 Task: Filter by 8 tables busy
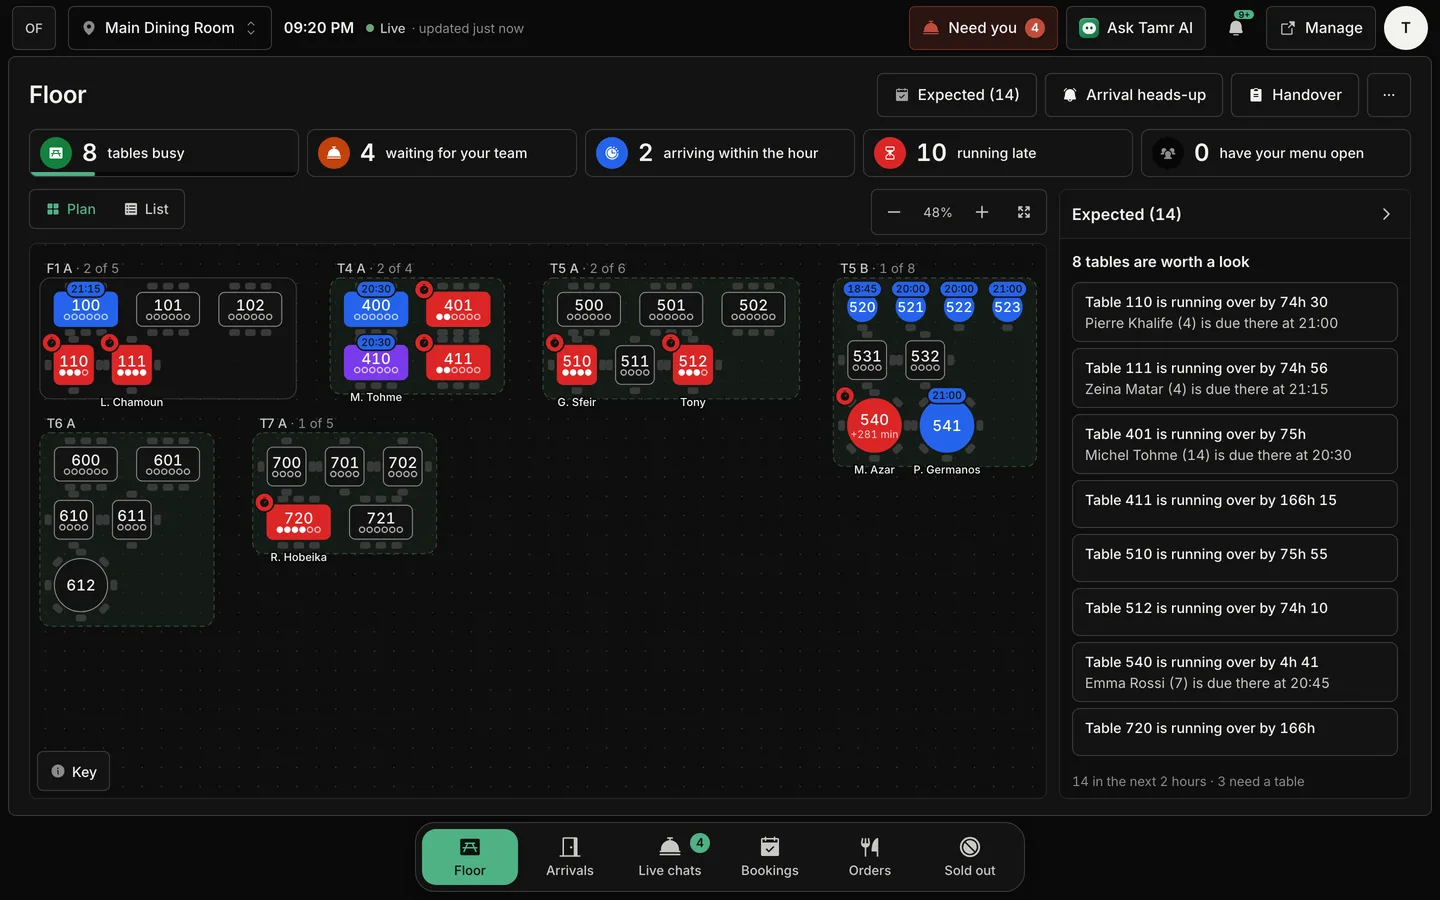point(164,153)
